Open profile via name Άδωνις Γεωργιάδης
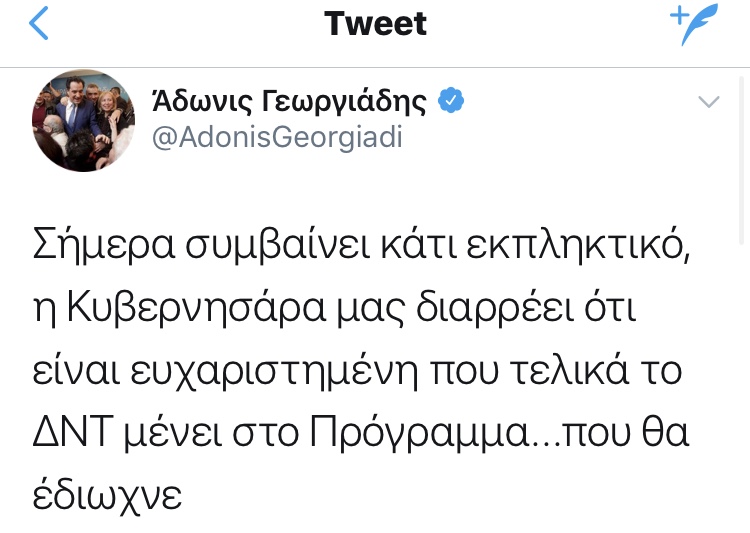 [x=289, y=101]
